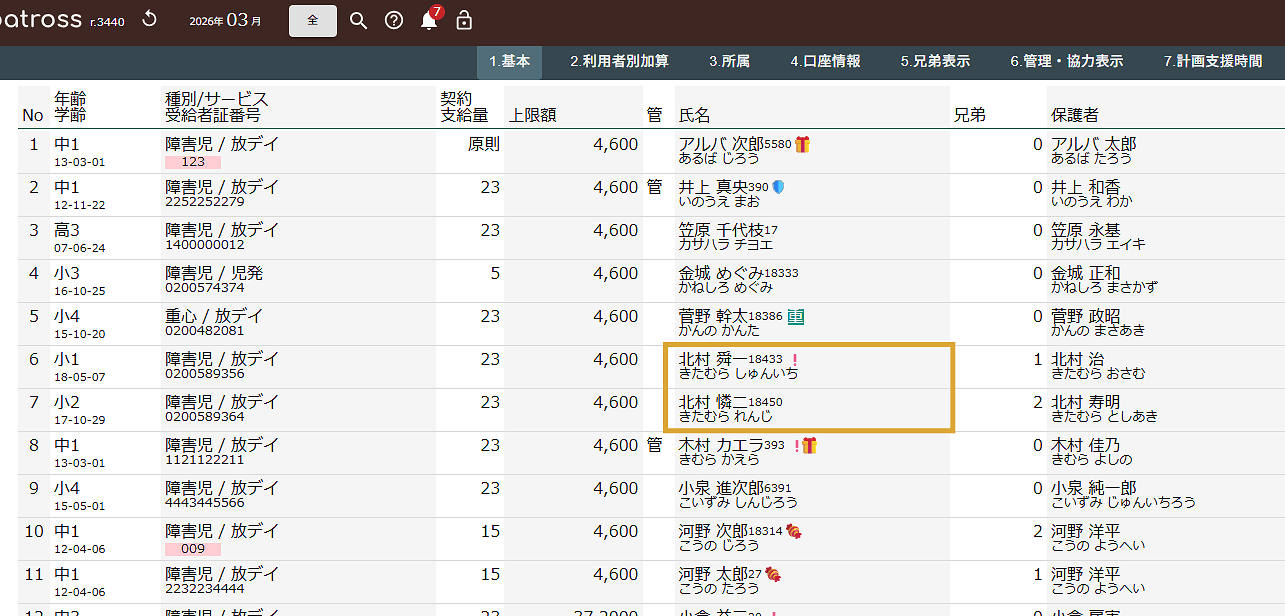Click the pink 123 certificate number field

pyautogui.click(x=193, y=162)
